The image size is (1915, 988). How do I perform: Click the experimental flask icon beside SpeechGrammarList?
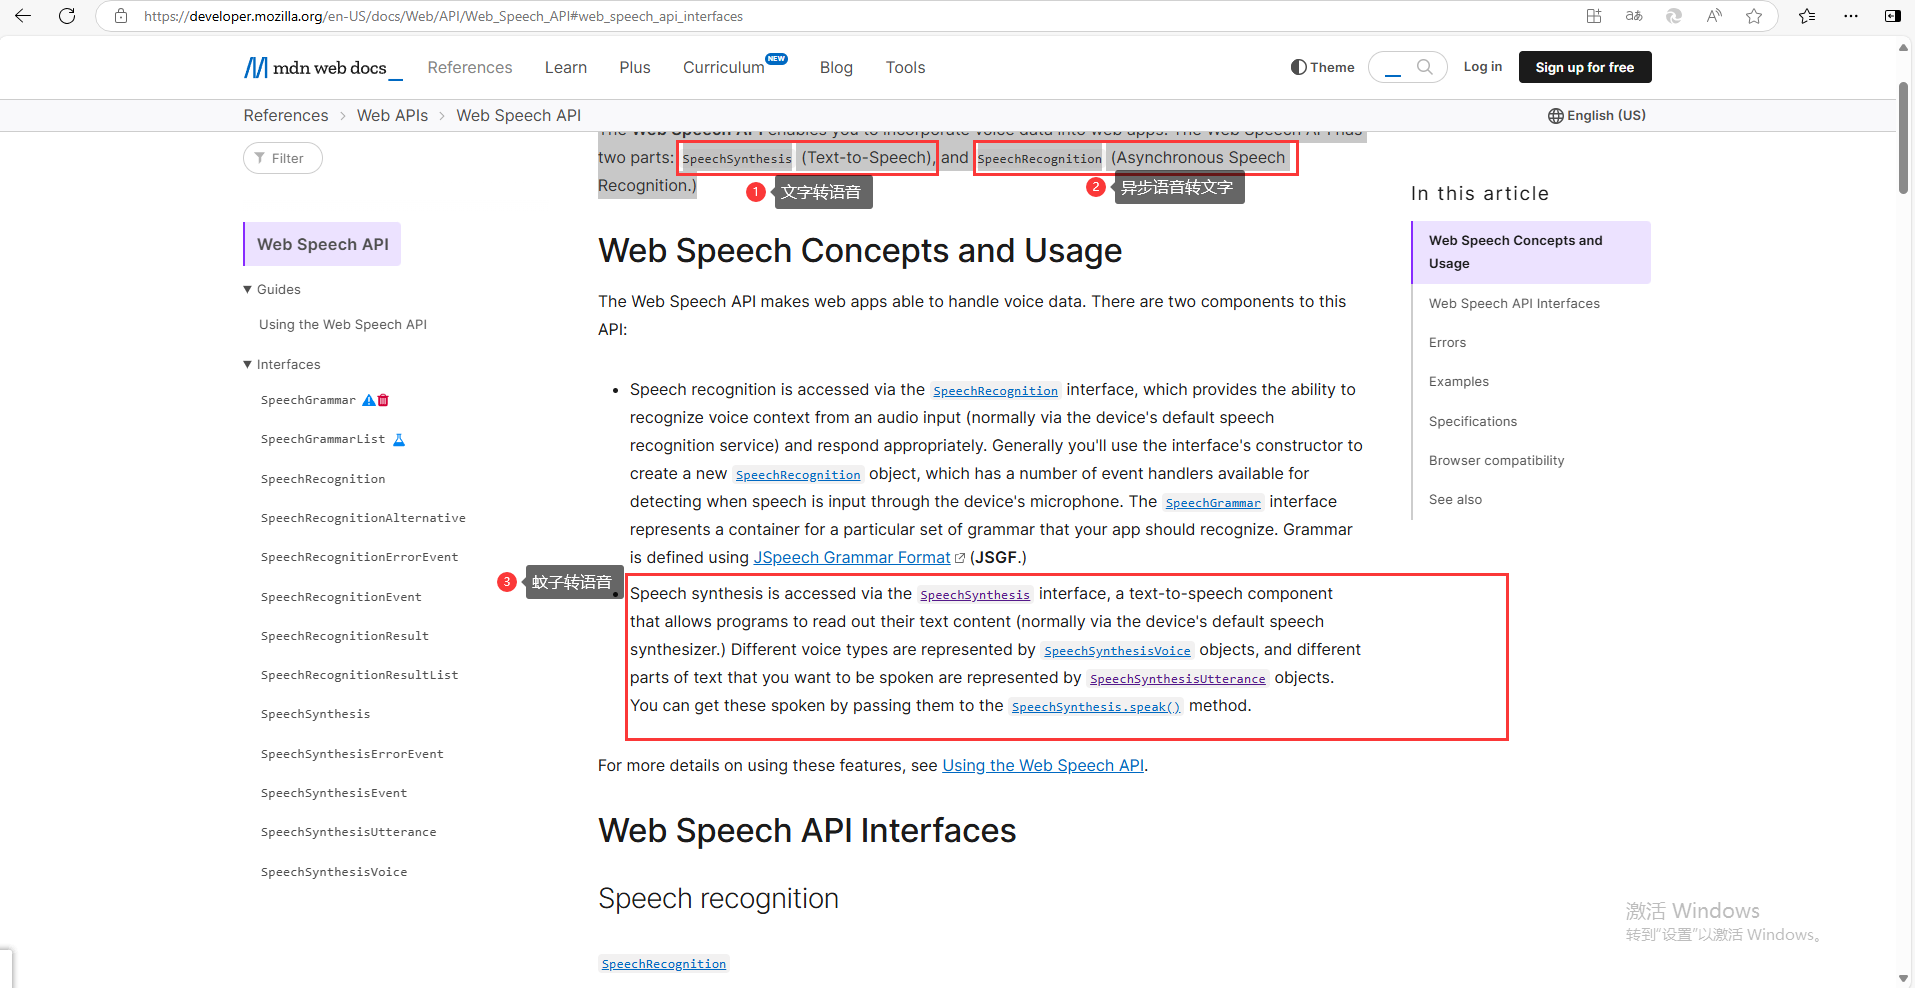399,439
